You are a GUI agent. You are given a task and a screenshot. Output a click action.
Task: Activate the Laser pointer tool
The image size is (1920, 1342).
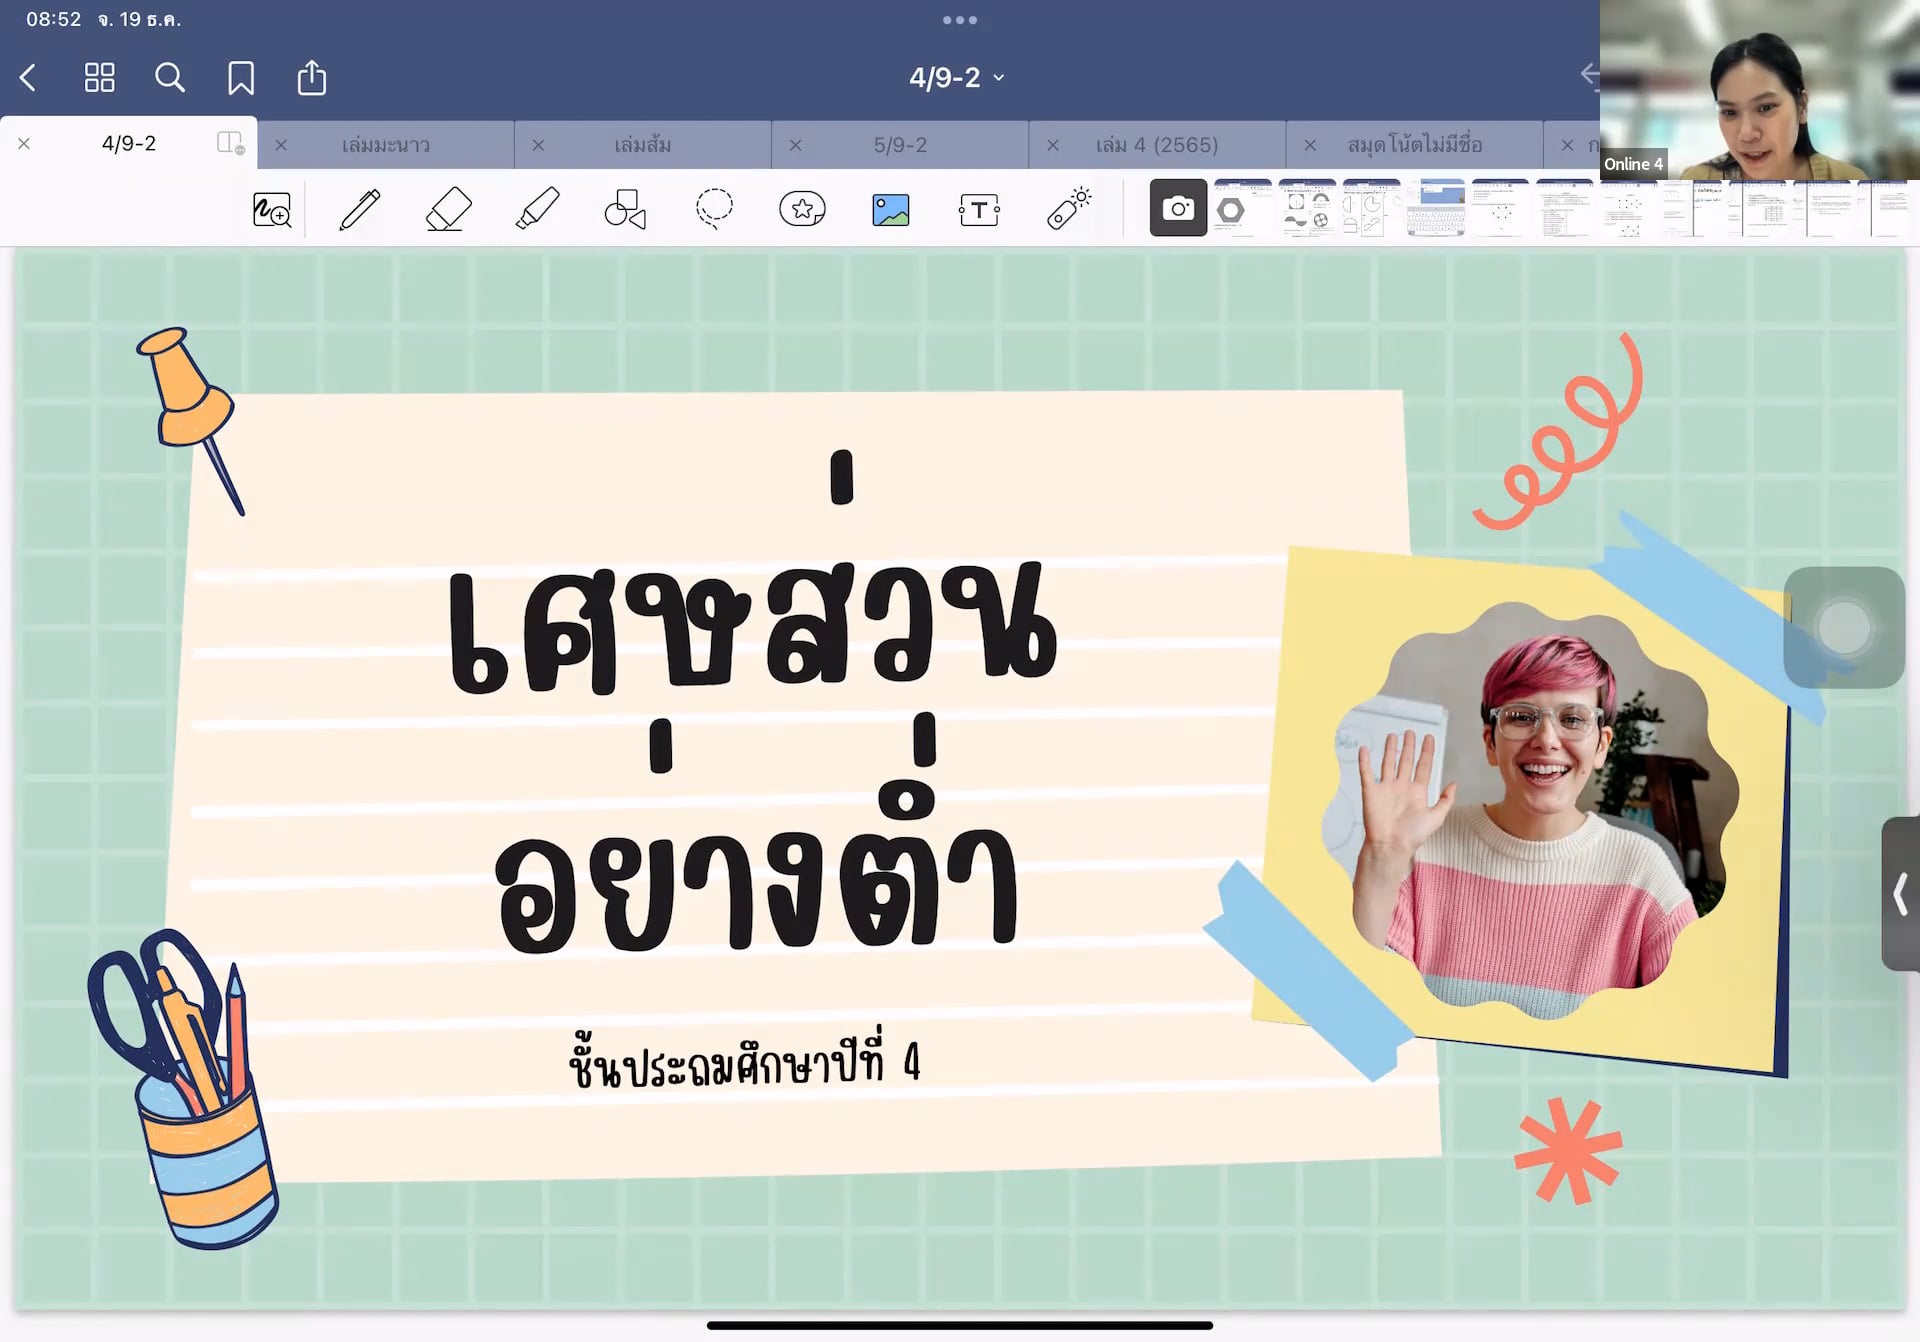tap(1068, 210)
